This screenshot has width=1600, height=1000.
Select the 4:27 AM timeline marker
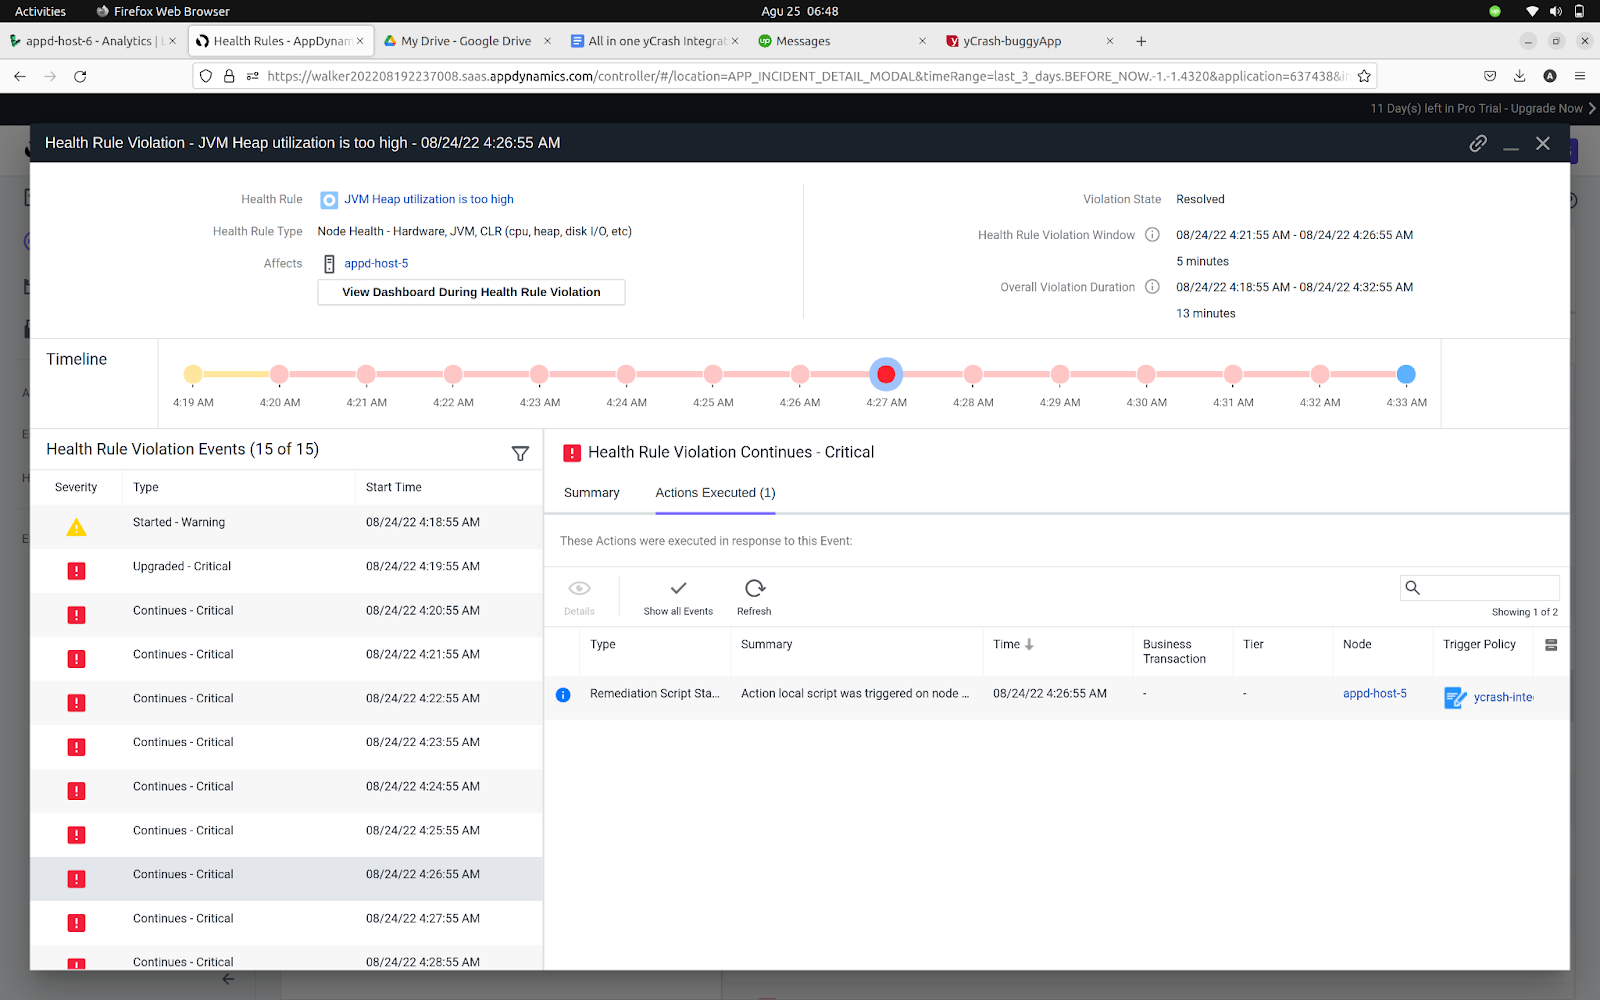pyautogui.click(x=886, y=374)
